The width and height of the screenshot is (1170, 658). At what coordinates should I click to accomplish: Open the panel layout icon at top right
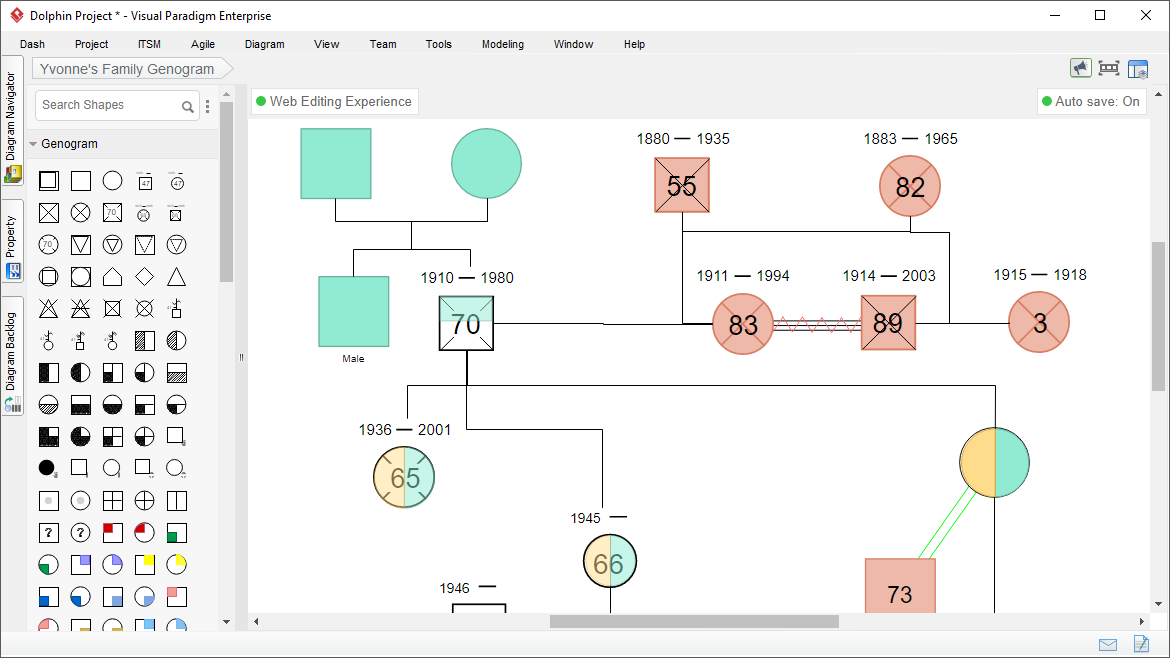click(x=1138, y=69)
